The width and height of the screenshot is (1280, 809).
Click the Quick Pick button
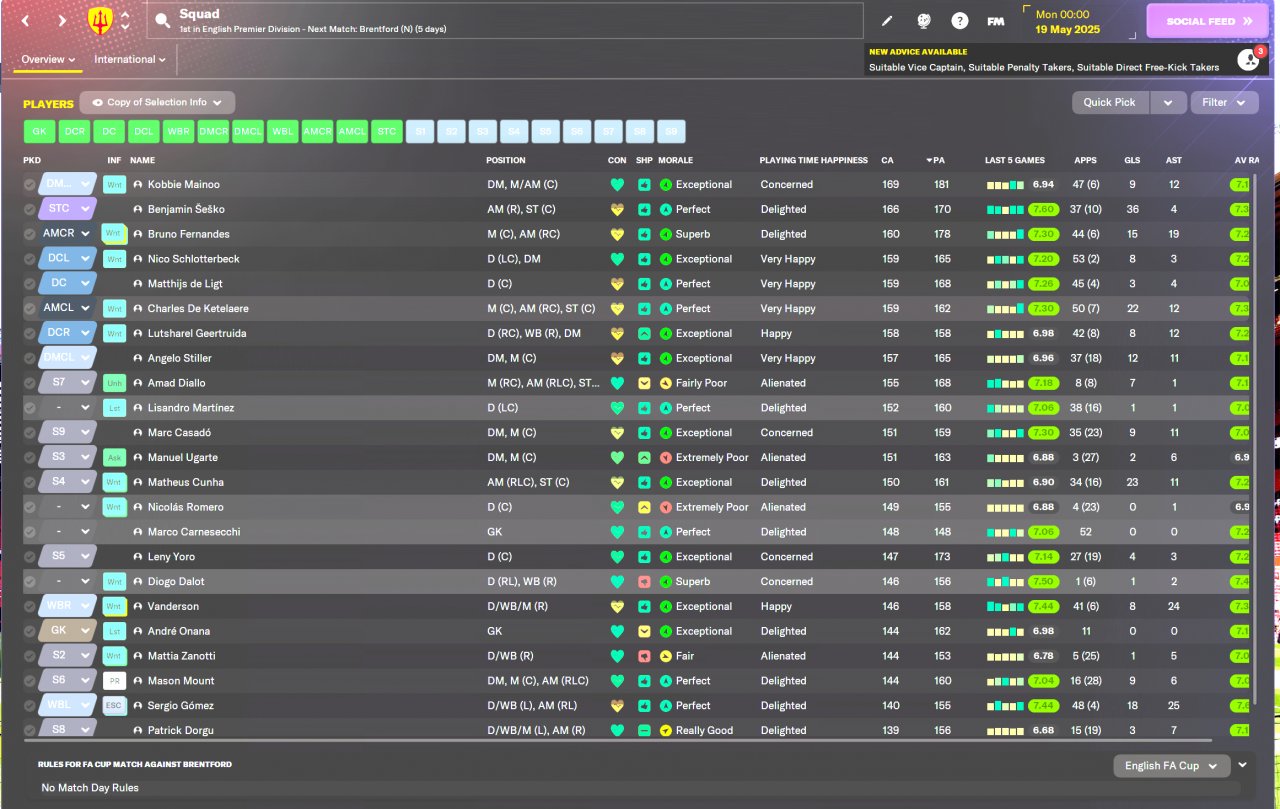[1110, 102]
